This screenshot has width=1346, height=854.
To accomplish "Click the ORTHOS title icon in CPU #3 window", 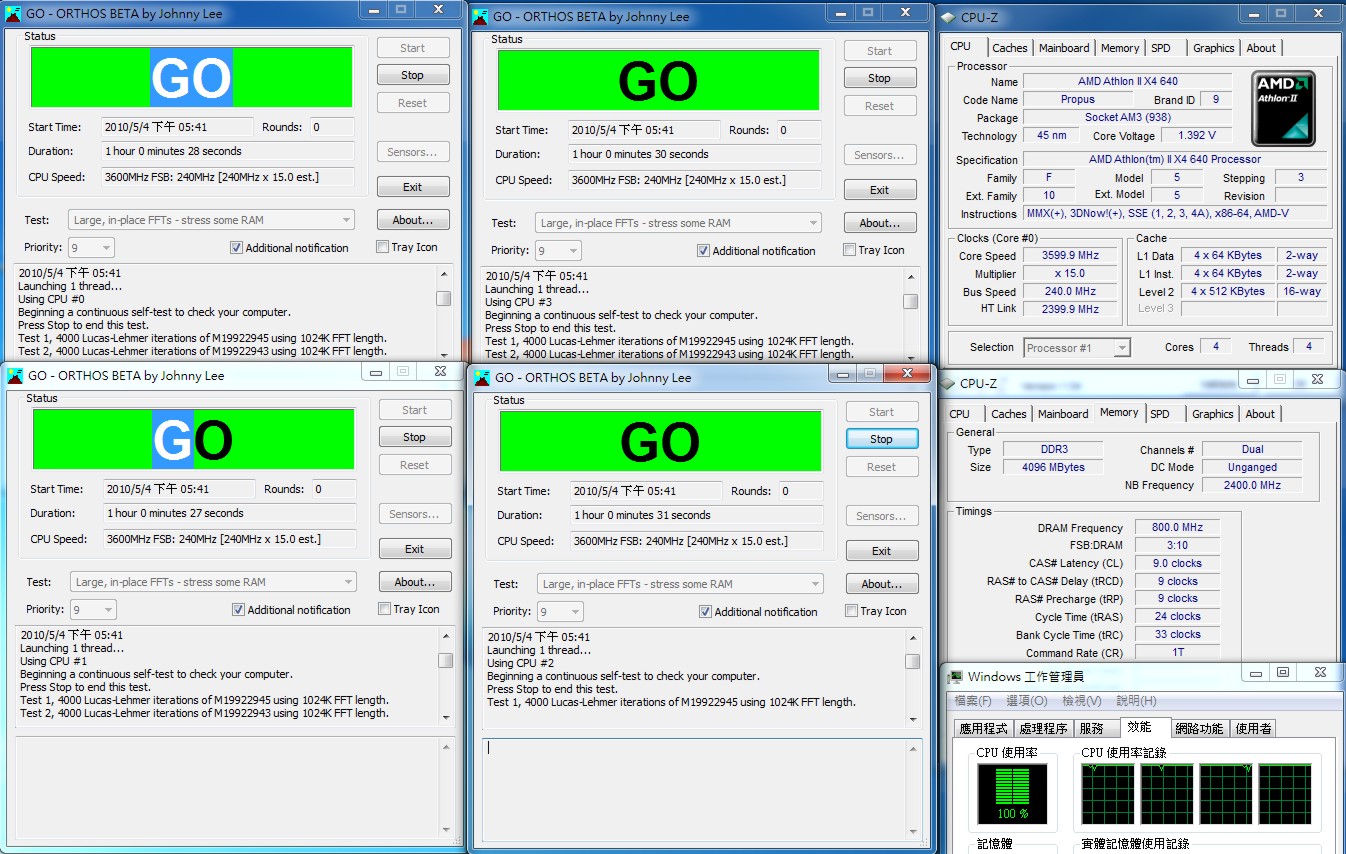I will pyautogui.click(x=480, y=17).
